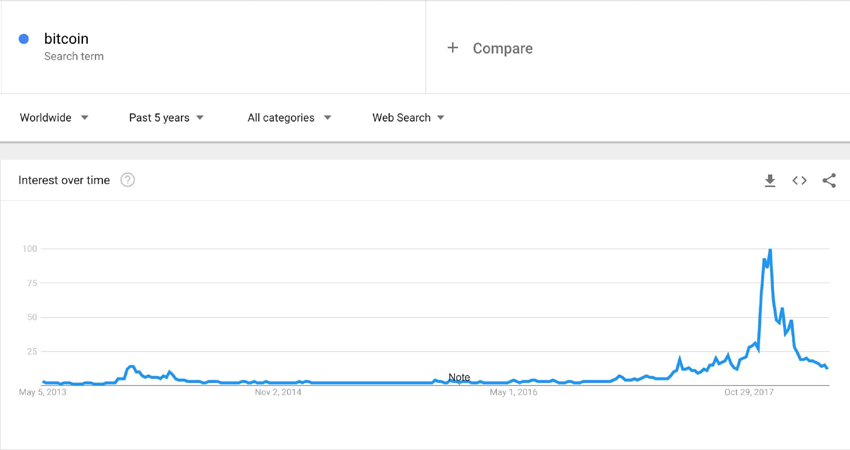Click the plus icon beside Compare

coord(453,48)
